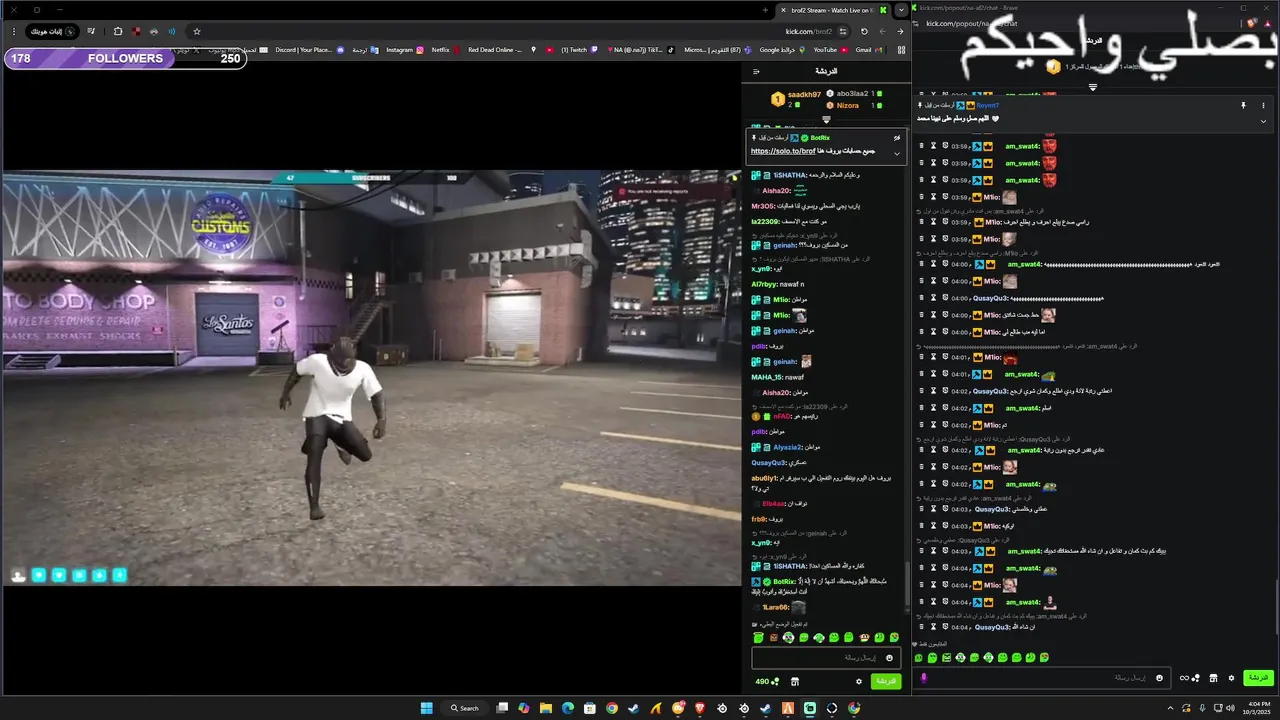Screen dimensions: 1280x720
Task: Click microphone icon in popout input
Action: [924, 678]
